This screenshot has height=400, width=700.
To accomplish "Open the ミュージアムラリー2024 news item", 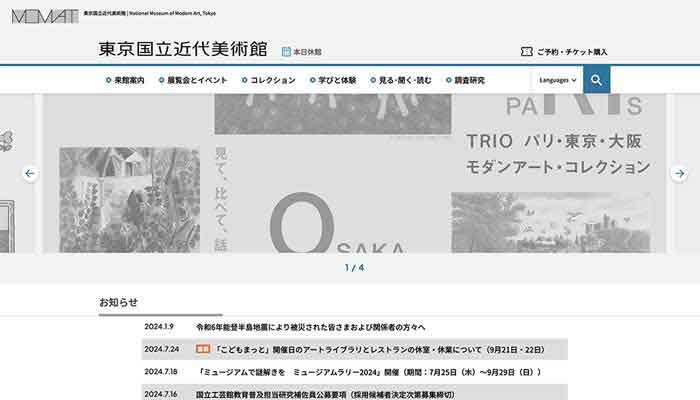I will coord(368,372).
